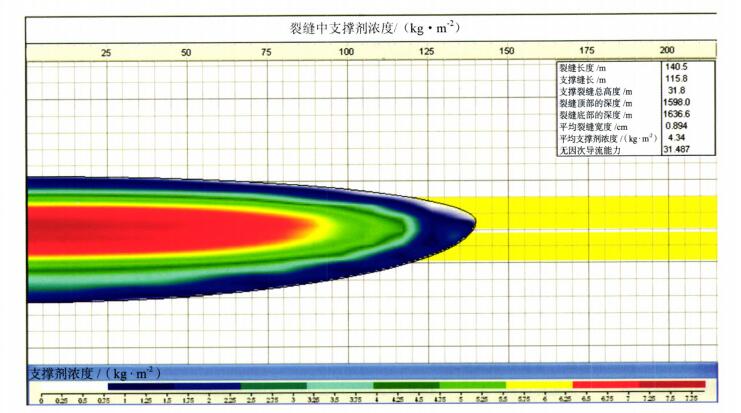Select the 100 tick on the top axis
Image resolution: width=741 pixels, height=413 pixels.
pyautogui.click(x=346, y=51)
